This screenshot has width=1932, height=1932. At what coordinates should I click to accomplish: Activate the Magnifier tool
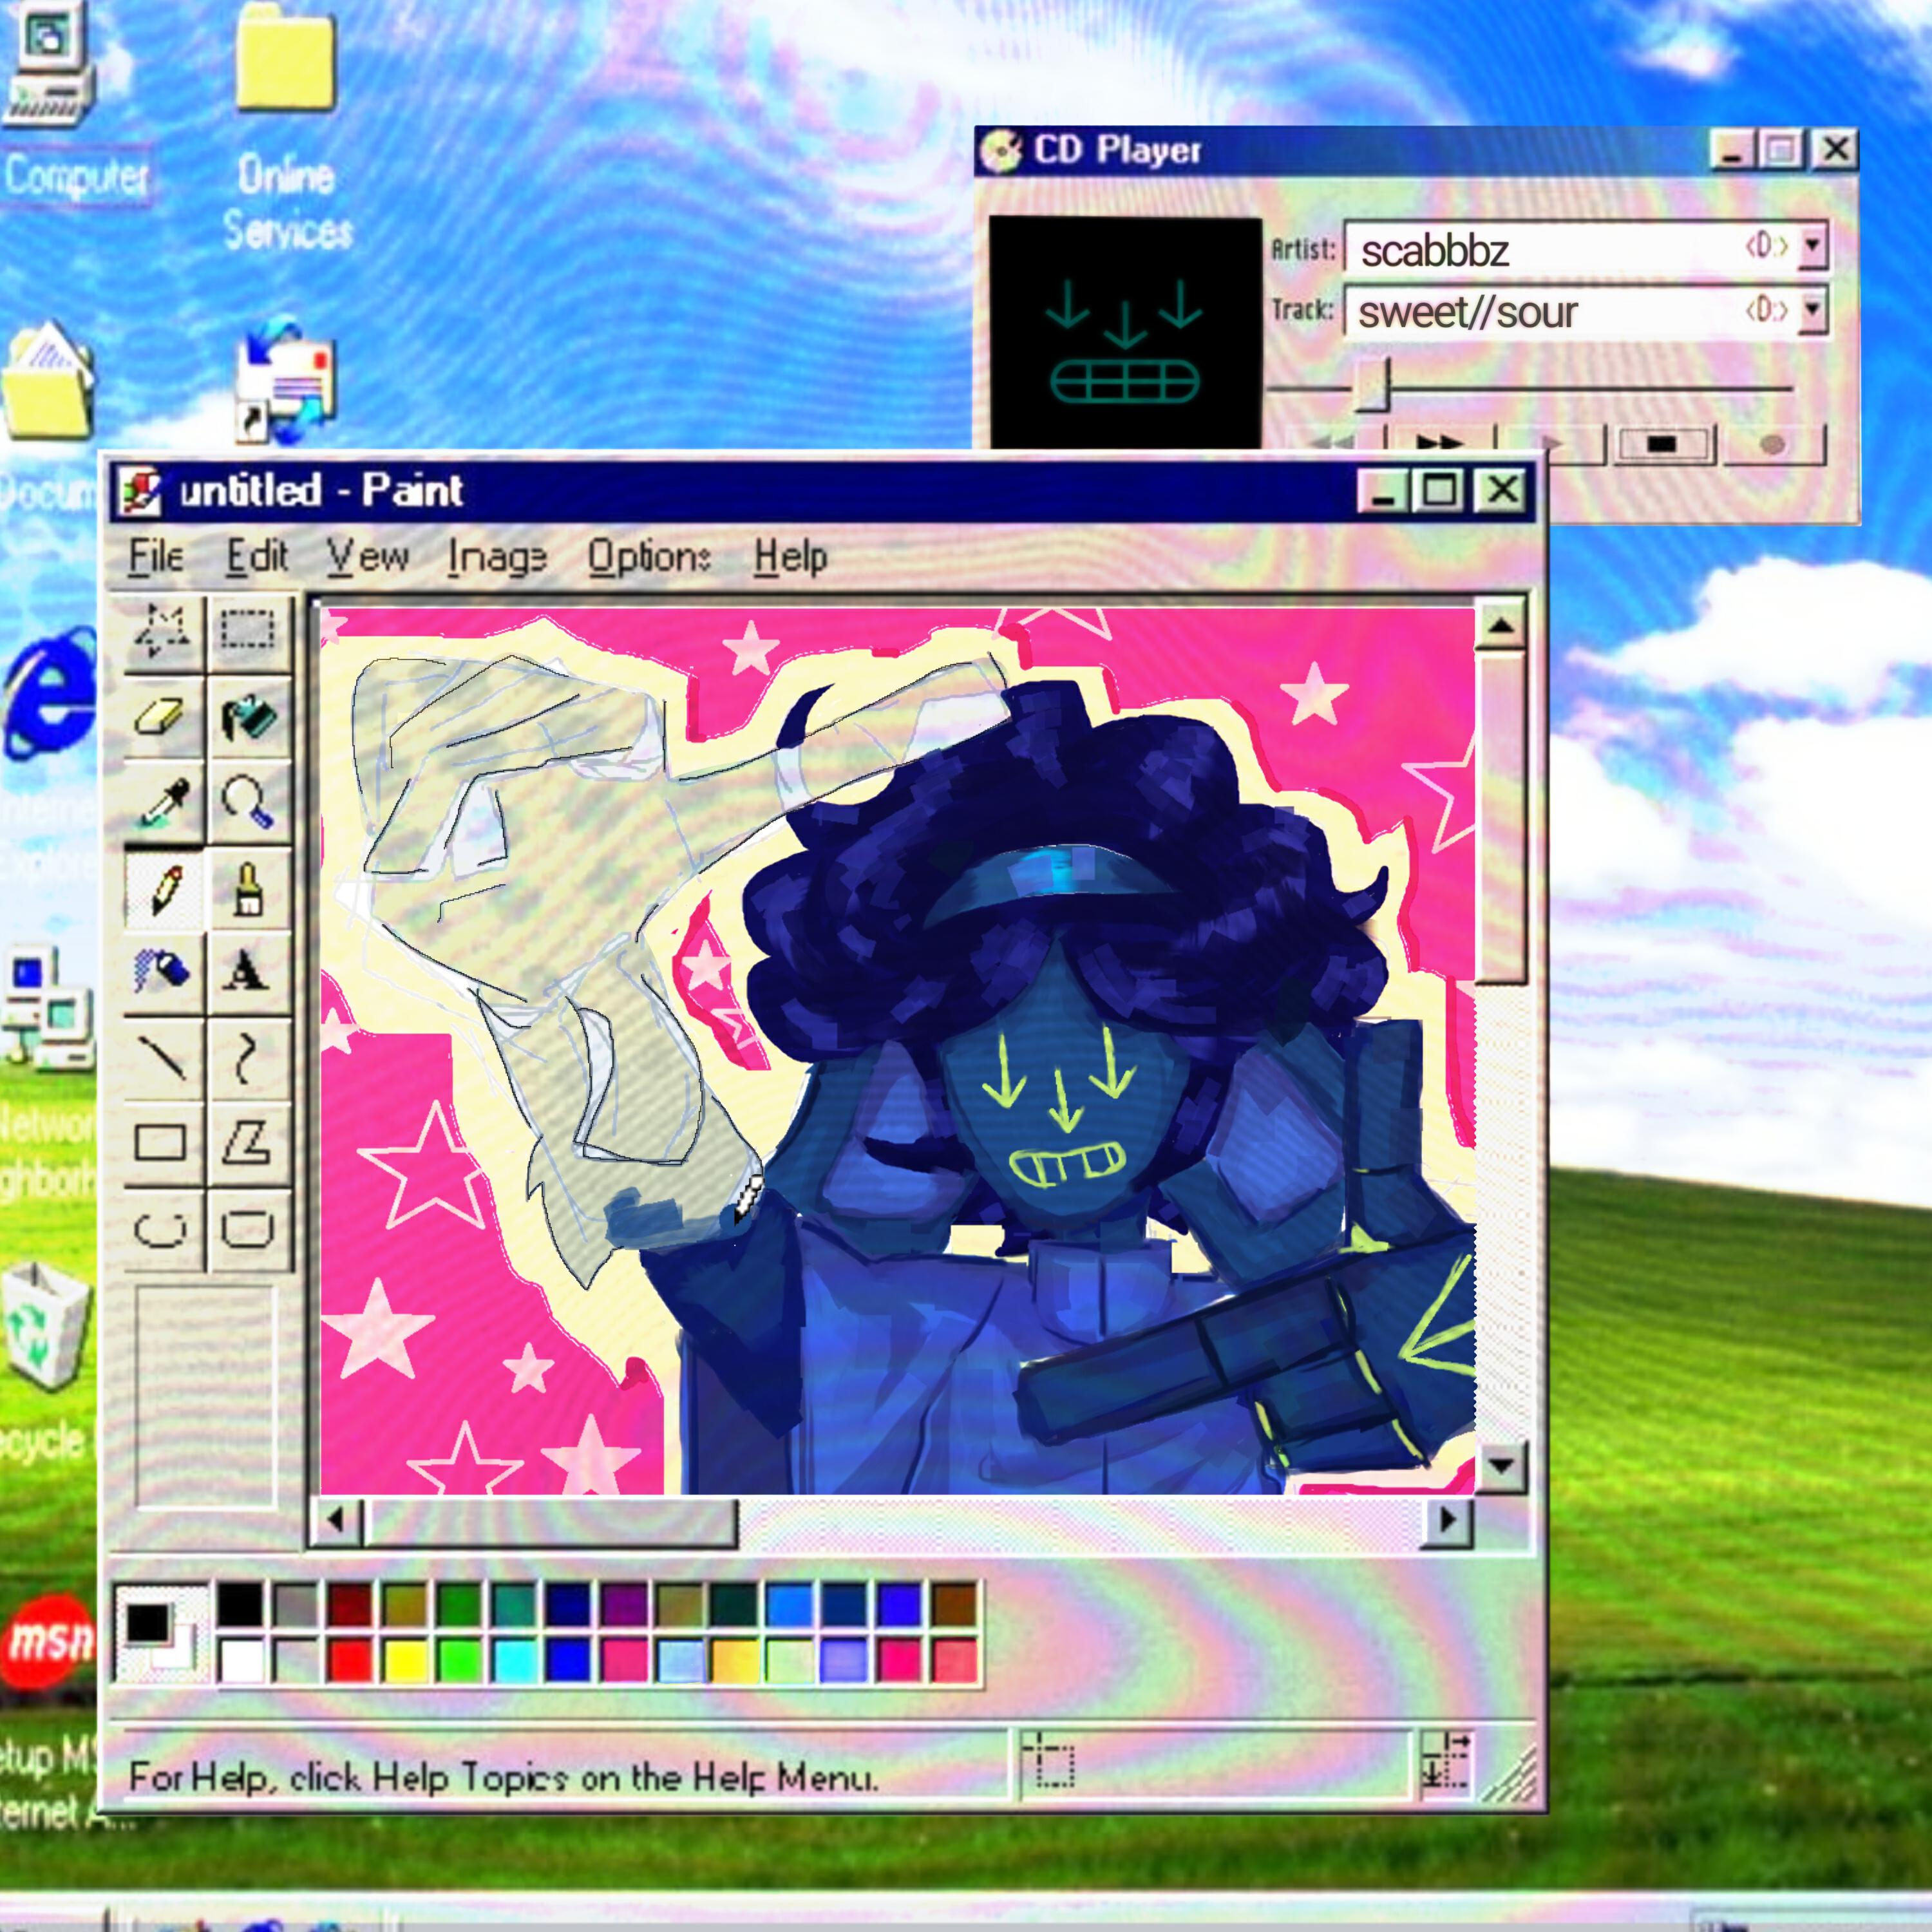point(249,802)
